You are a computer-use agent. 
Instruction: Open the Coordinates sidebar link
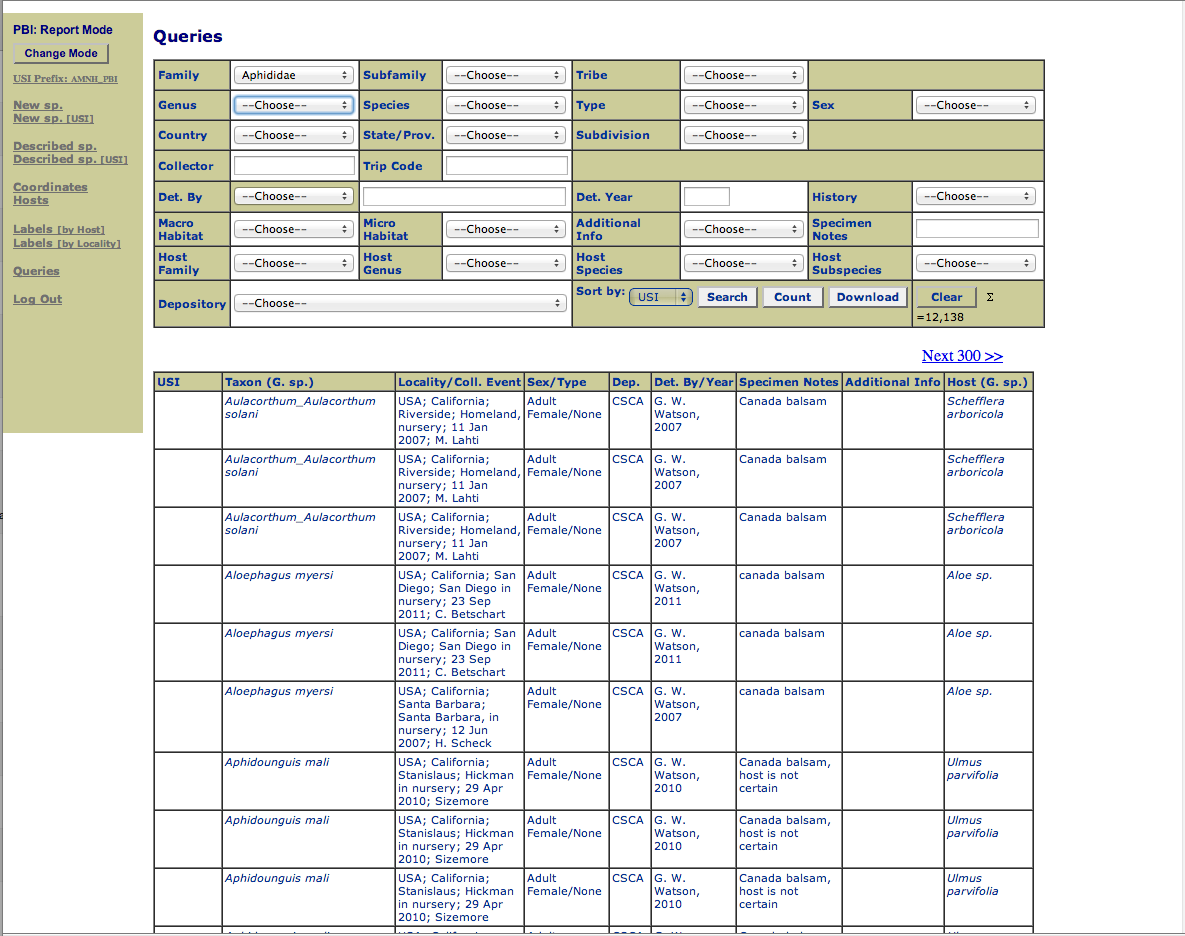pos(50,186)
